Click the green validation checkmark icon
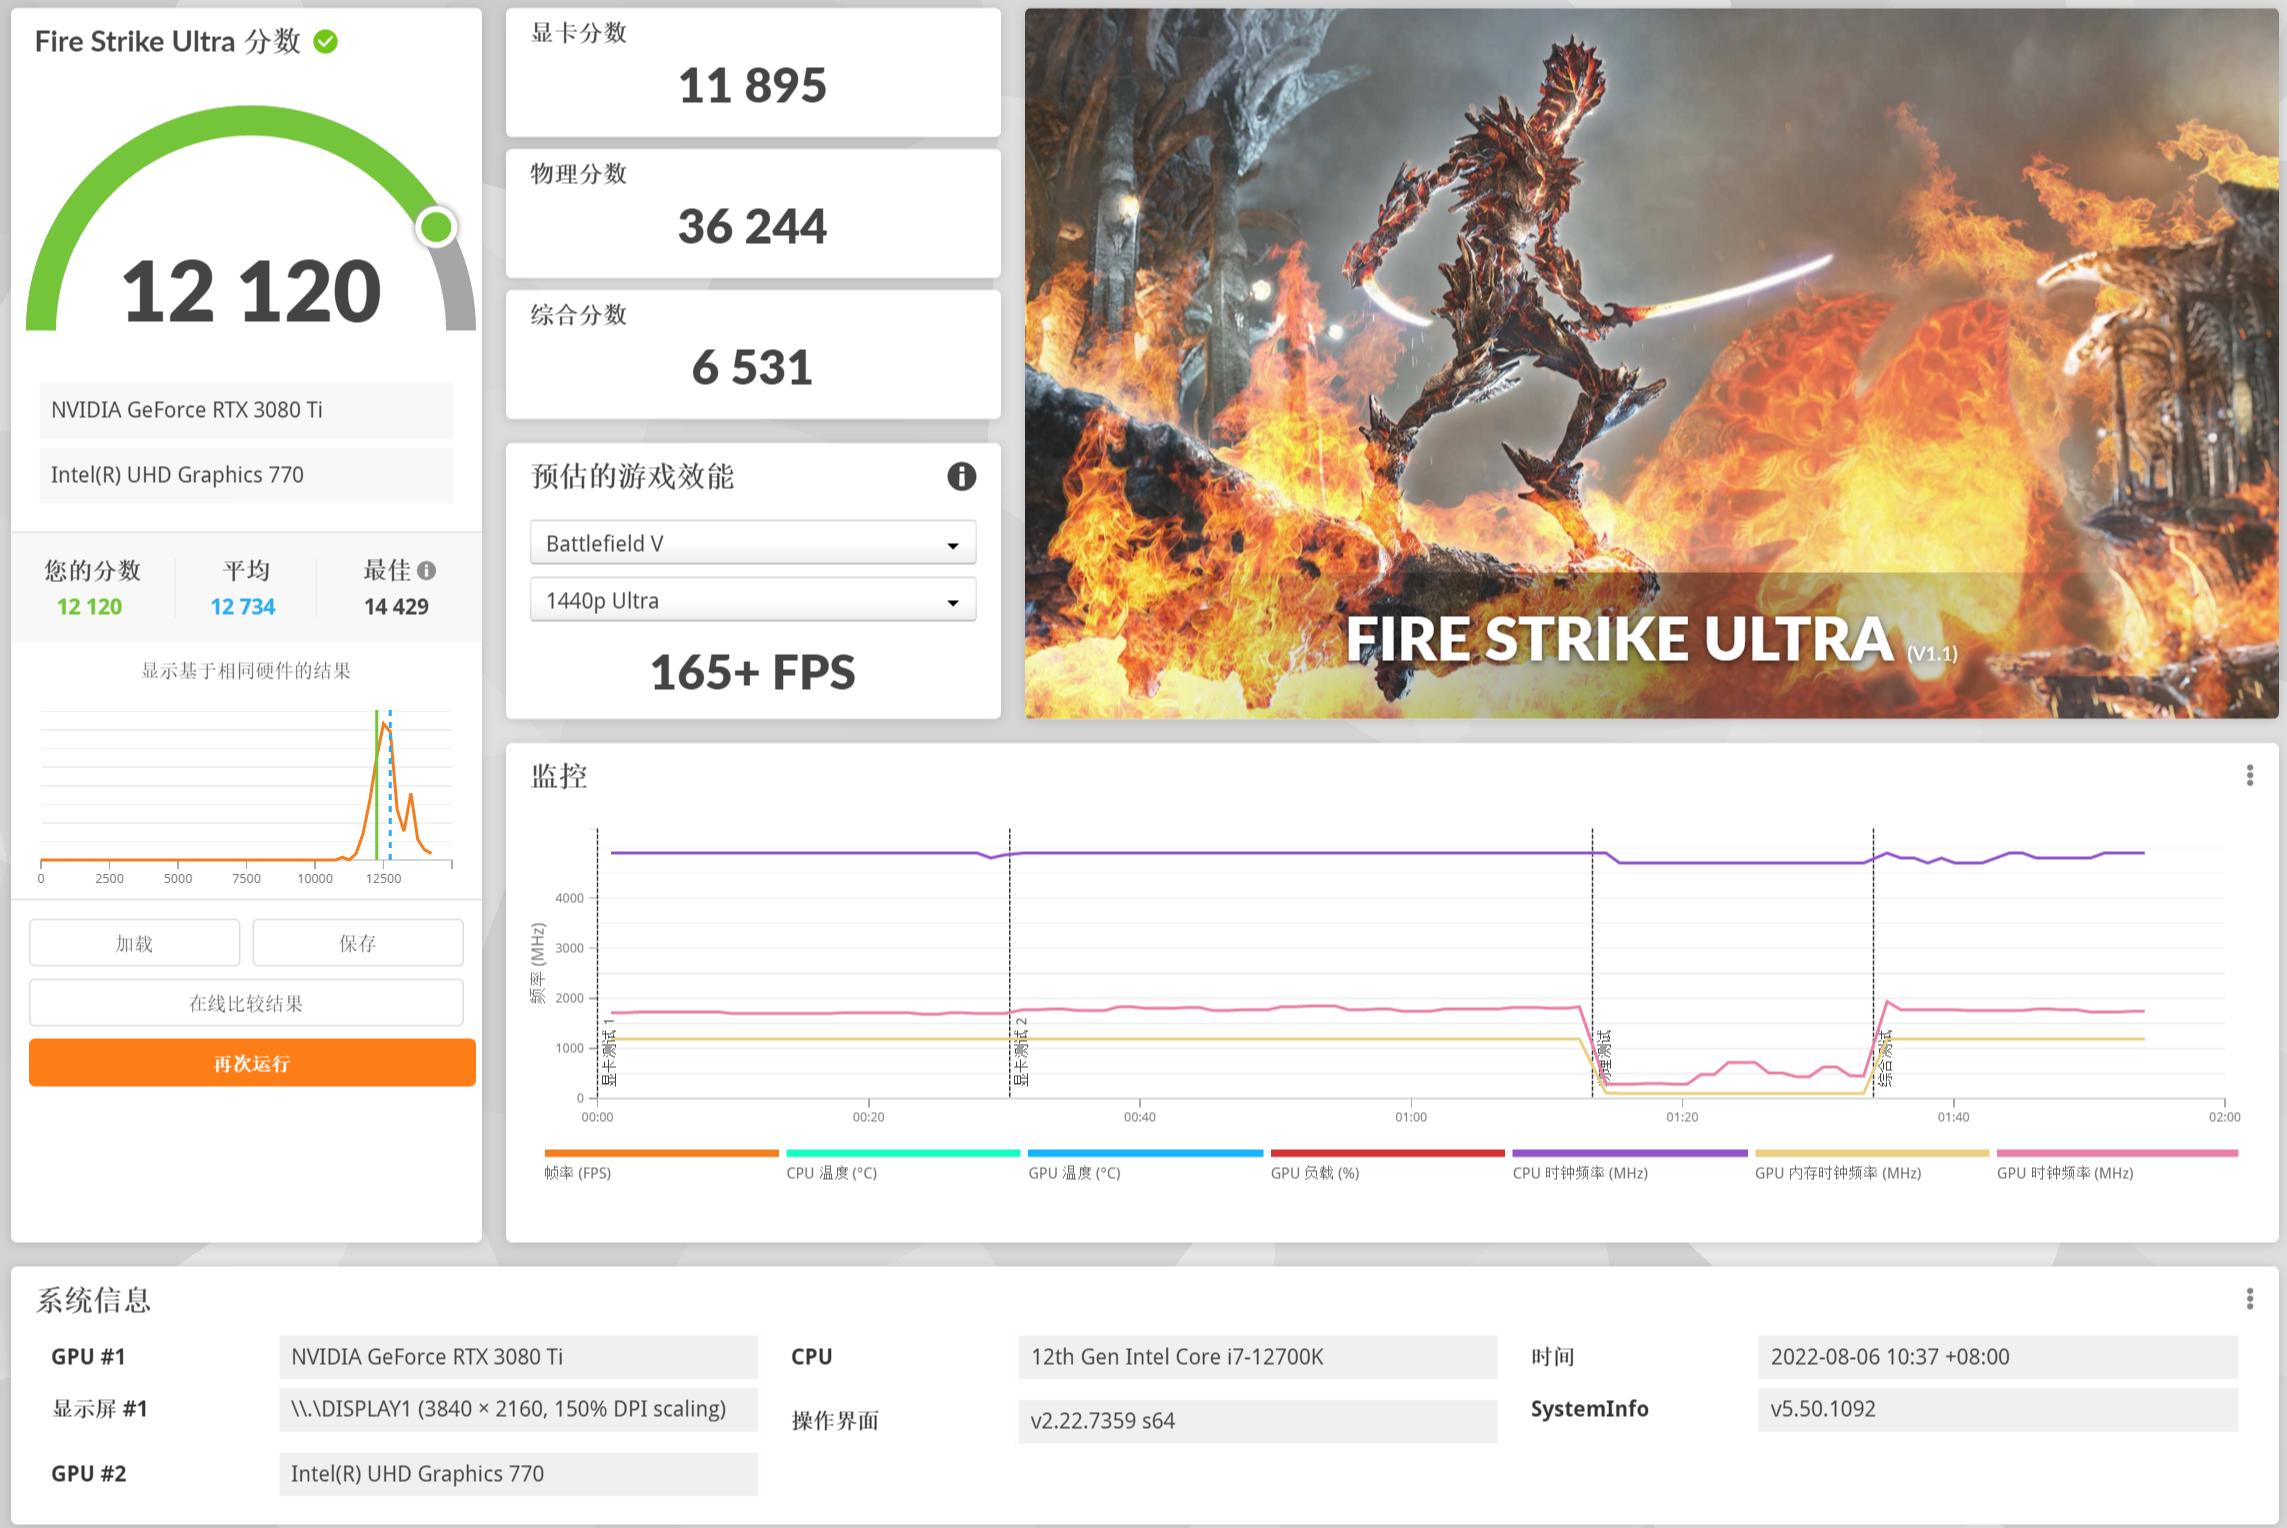 326,42
